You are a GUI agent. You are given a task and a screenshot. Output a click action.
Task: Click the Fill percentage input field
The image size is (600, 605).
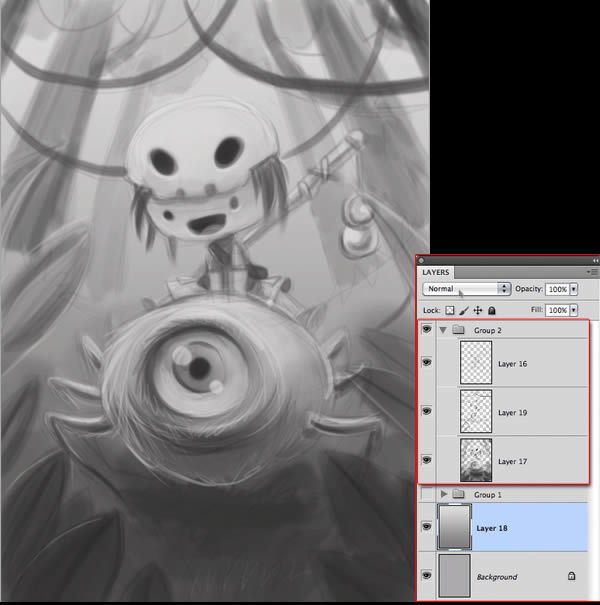[x=558, y=310]
